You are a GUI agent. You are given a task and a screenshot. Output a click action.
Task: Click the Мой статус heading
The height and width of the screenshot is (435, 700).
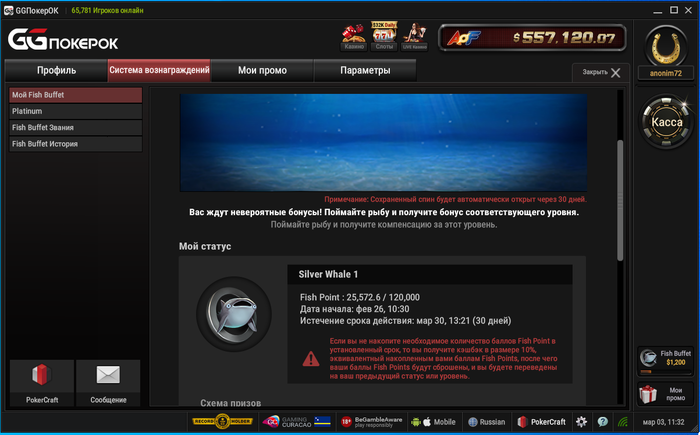[205, 246]
